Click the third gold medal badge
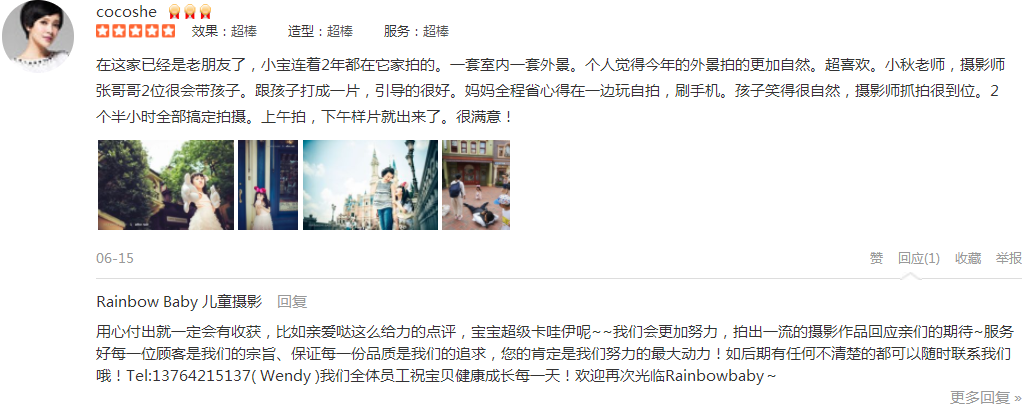Screen dimensions: 1022x405 pyautogui.click(x=205, y=12)
